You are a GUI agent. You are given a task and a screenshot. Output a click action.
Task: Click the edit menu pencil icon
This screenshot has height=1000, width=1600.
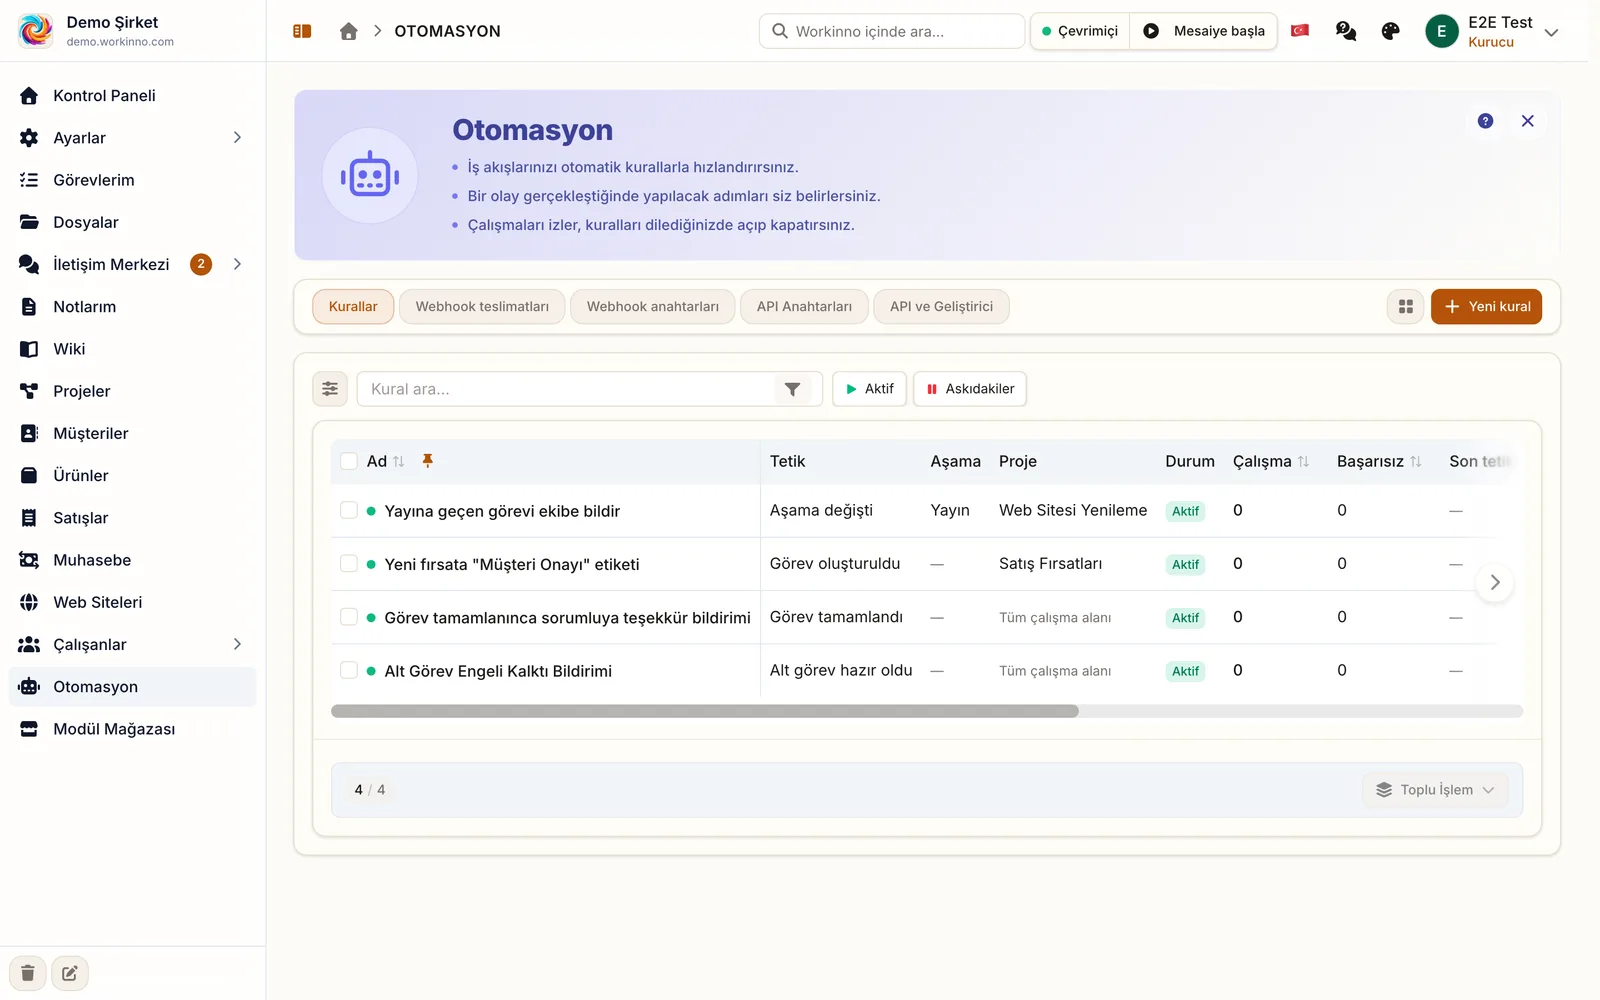(x=70, y=973)
